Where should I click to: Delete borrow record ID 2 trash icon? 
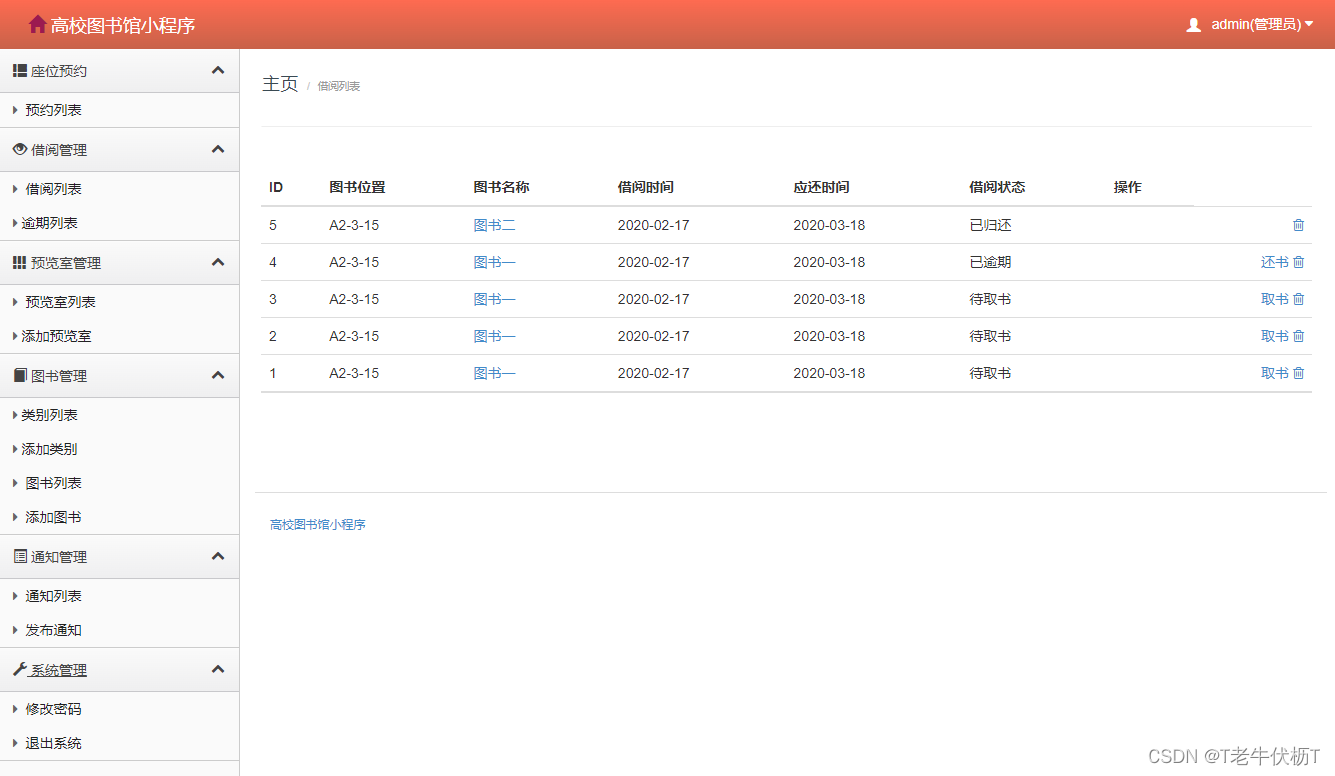1298,336
